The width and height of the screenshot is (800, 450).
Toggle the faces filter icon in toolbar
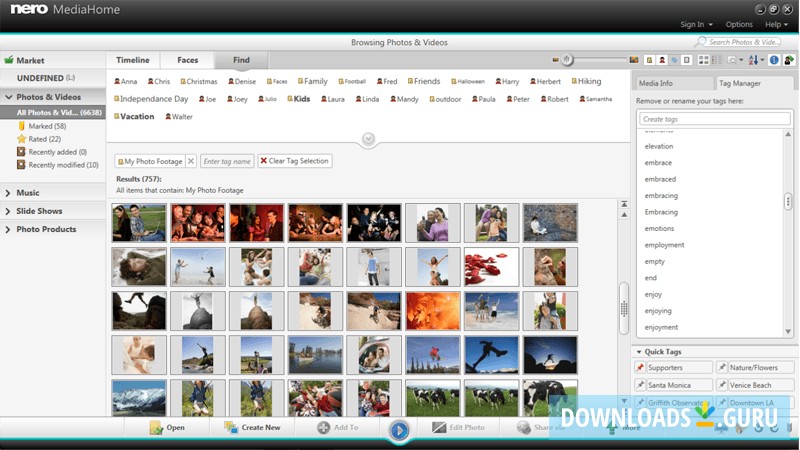[662, 60]
